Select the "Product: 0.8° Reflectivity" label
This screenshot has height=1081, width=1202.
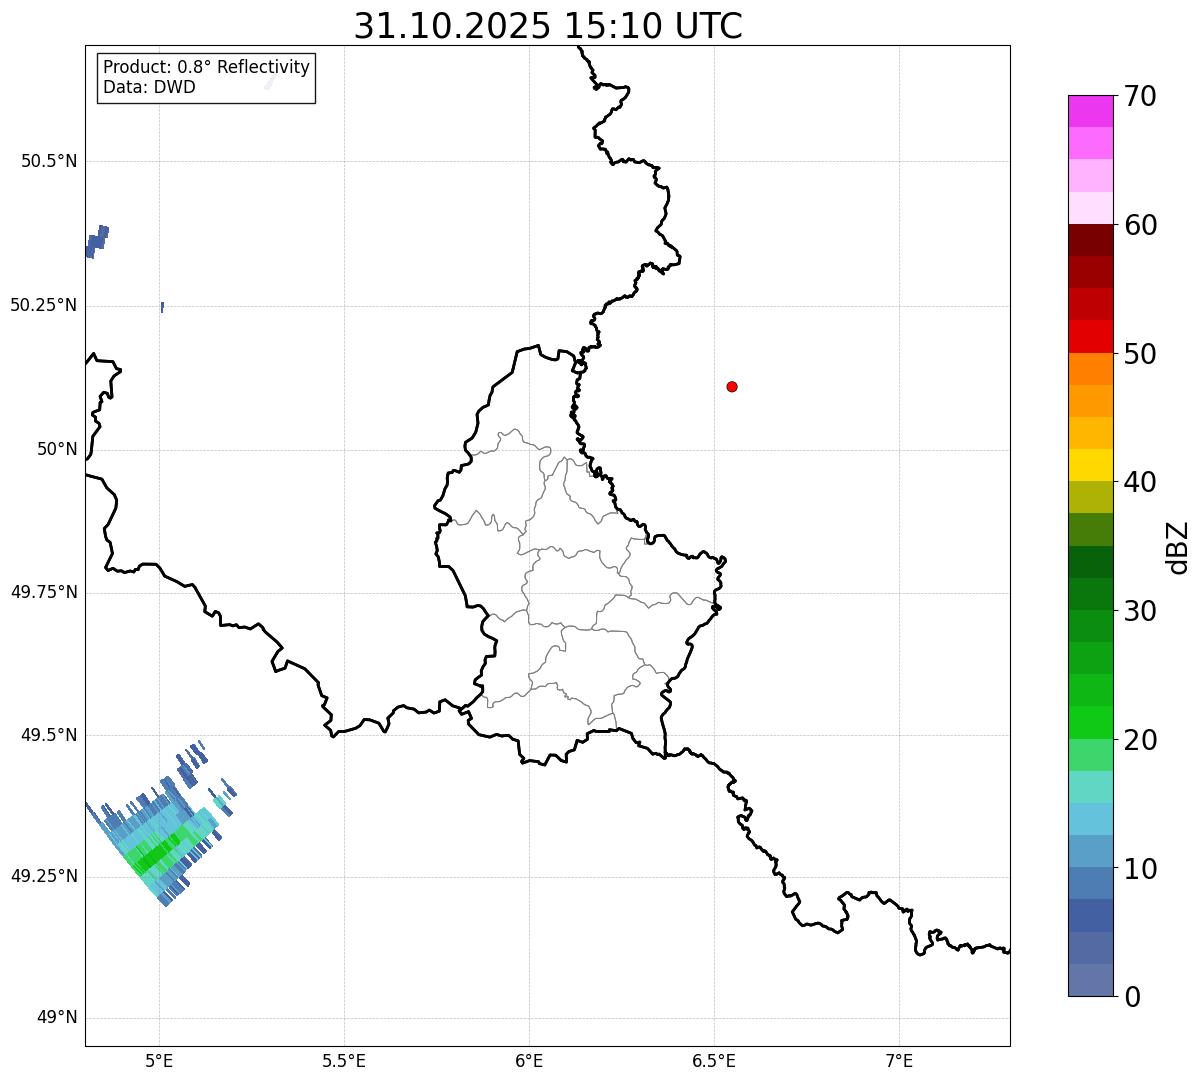click(x=207, y=67)
